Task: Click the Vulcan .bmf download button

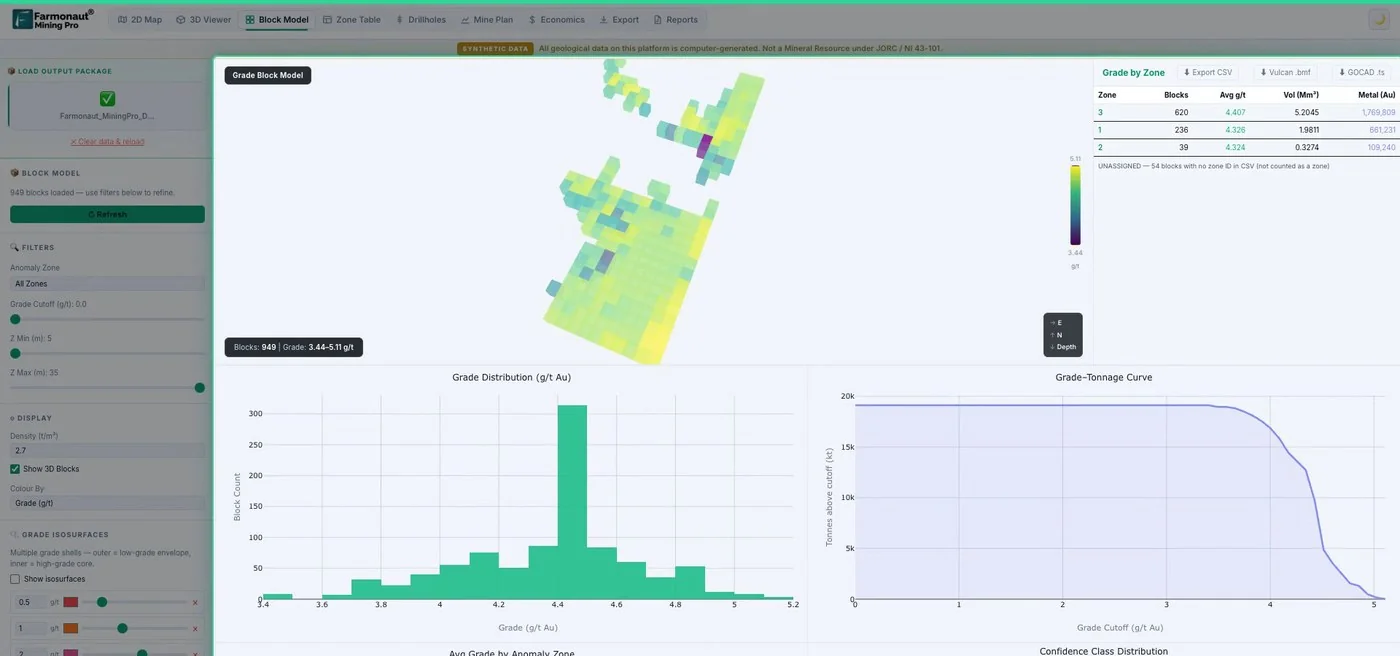Action: tap(1286, 72)
